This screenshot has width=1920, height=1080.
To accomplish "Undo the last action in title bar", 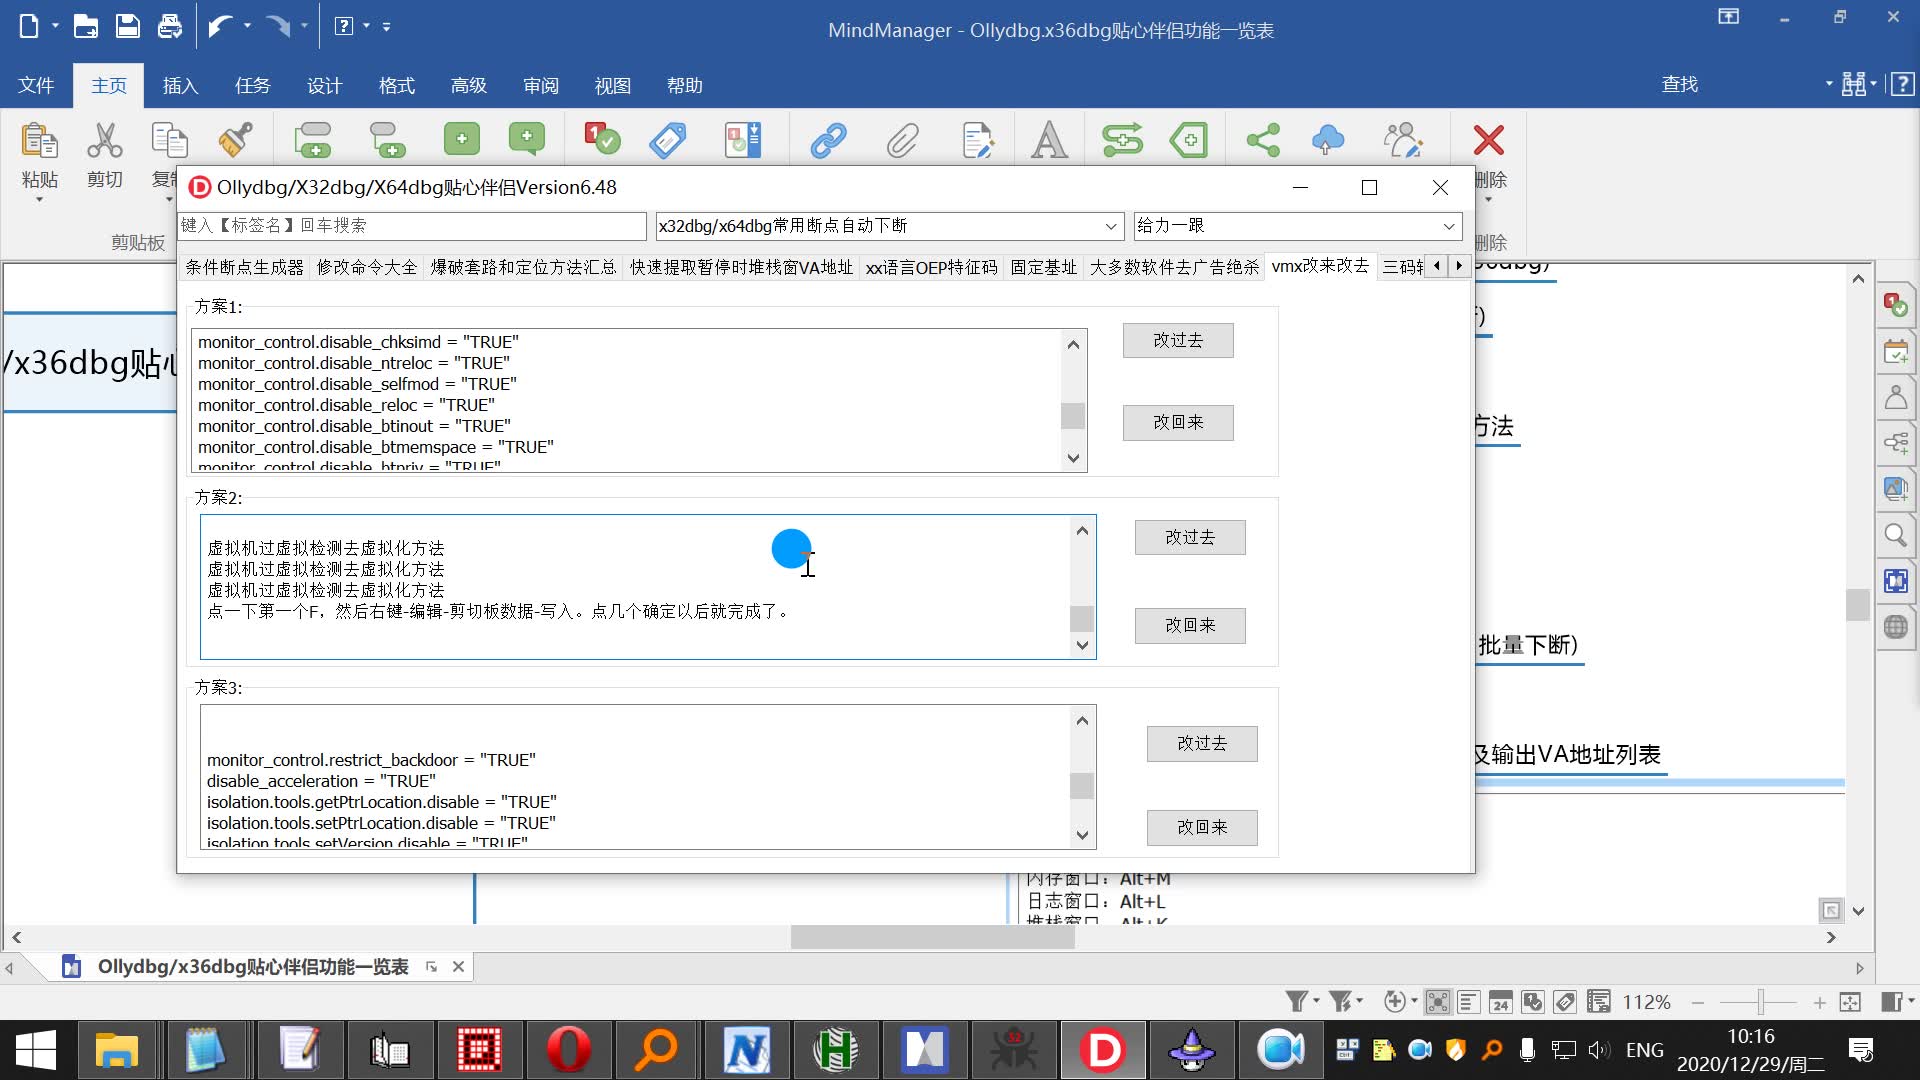I will [219, 26].
